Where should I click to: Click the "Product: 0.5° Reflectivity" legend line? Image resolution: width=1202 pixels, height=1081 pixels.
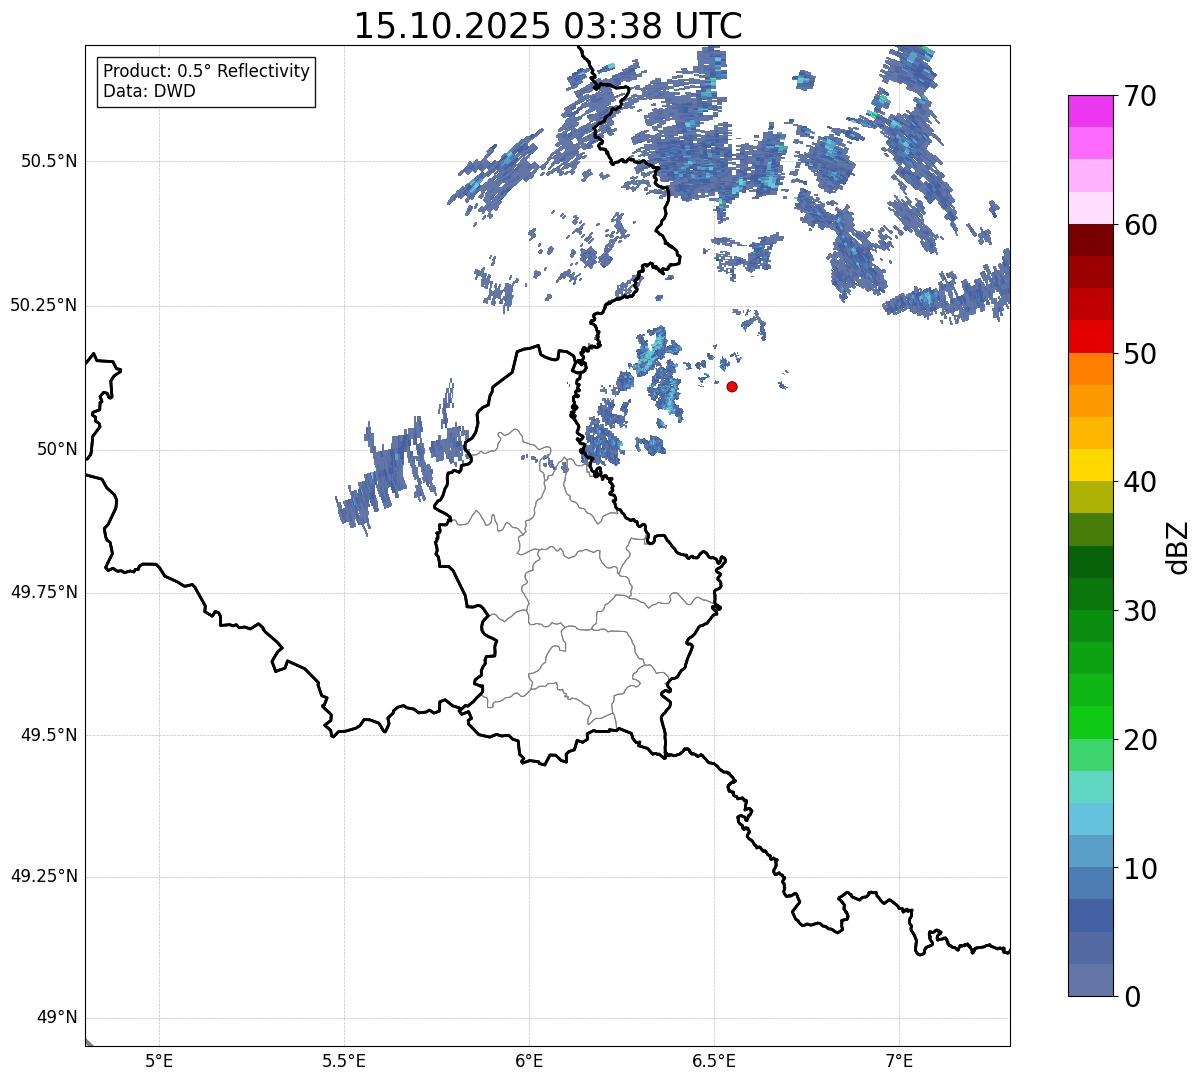[x=207, y=72]
